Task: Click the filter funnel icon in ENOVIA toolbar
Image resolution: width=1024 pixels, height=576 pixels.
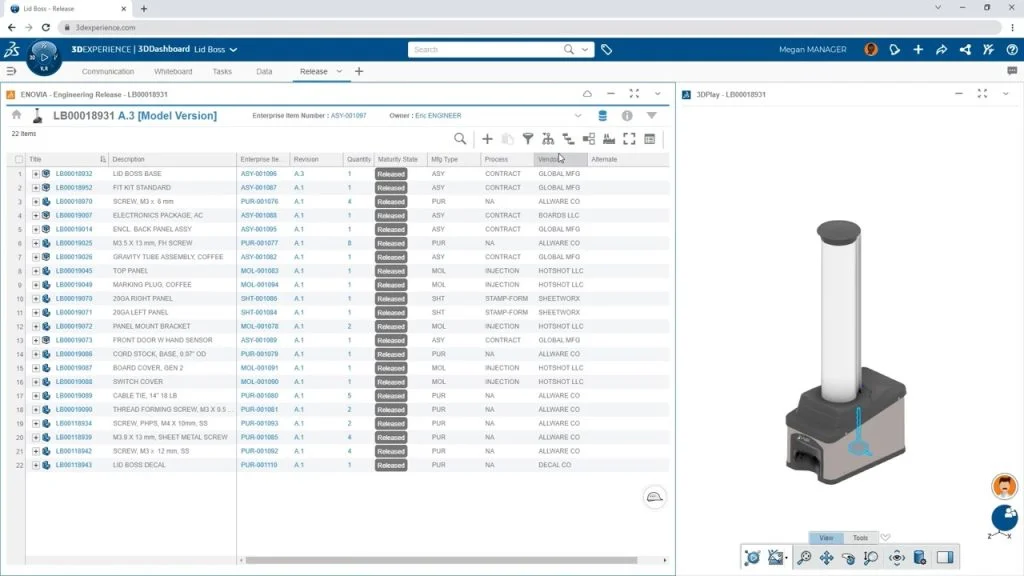Action: click(x=528, y=139)
